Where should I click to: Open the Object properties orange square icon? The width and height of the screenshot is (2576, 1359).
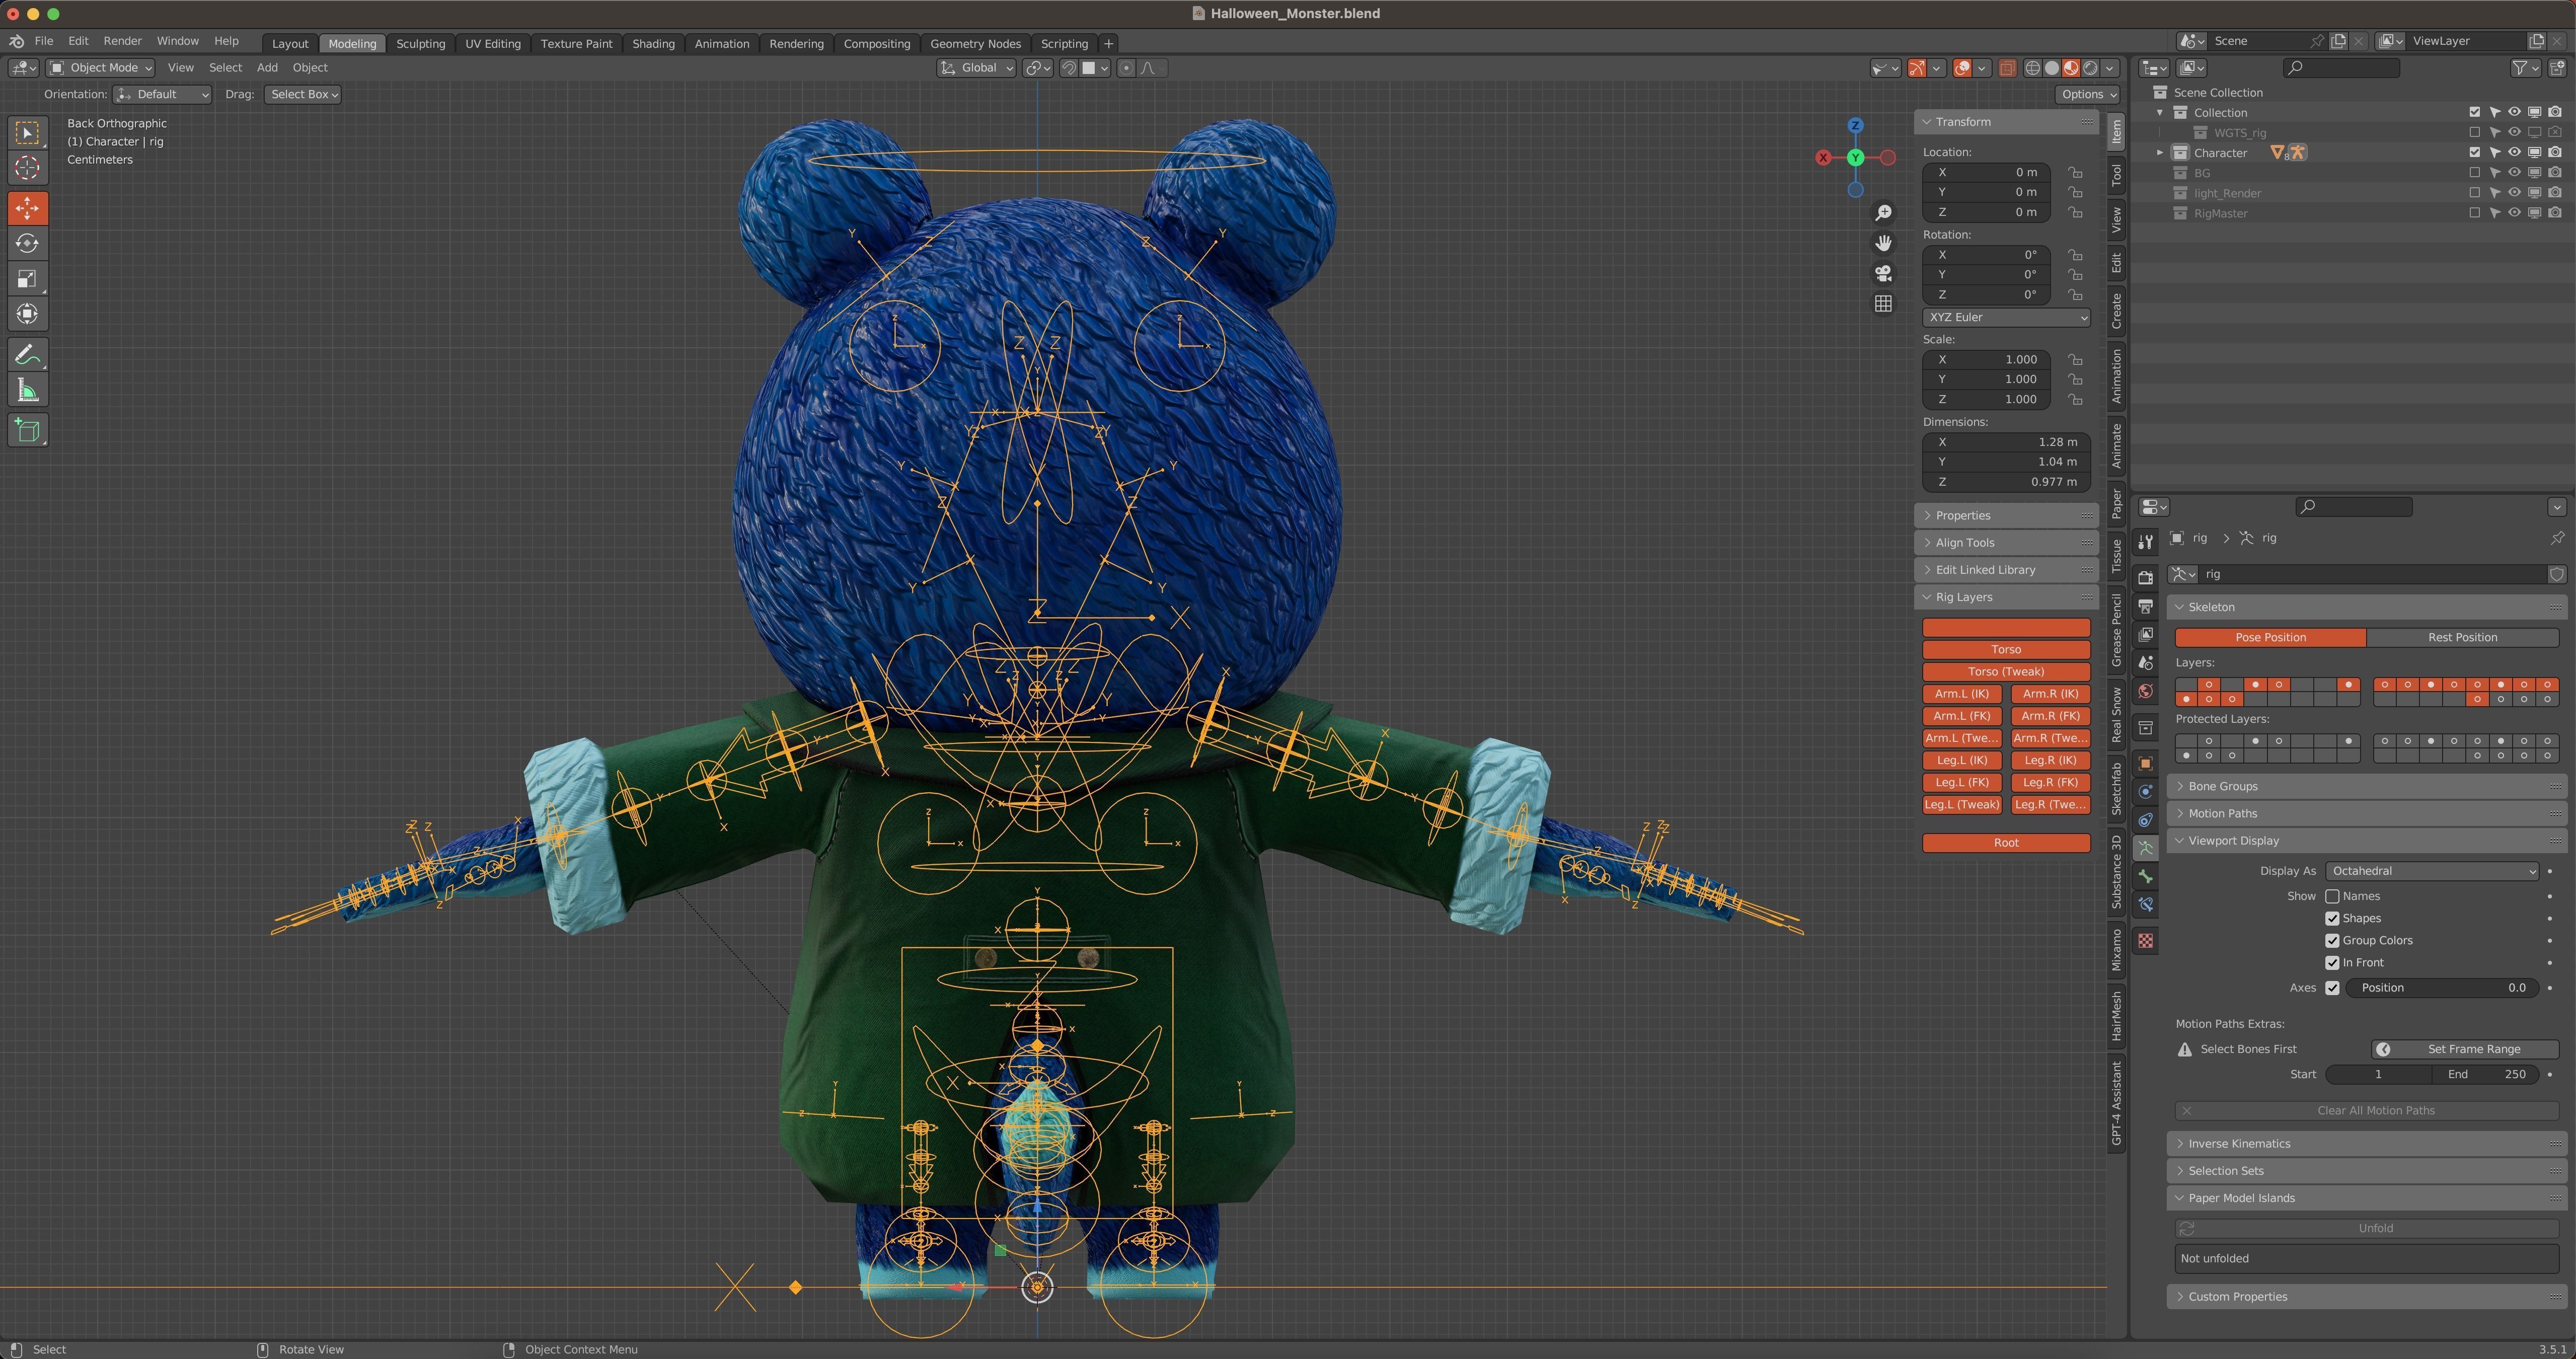[x=2146, y=764]
